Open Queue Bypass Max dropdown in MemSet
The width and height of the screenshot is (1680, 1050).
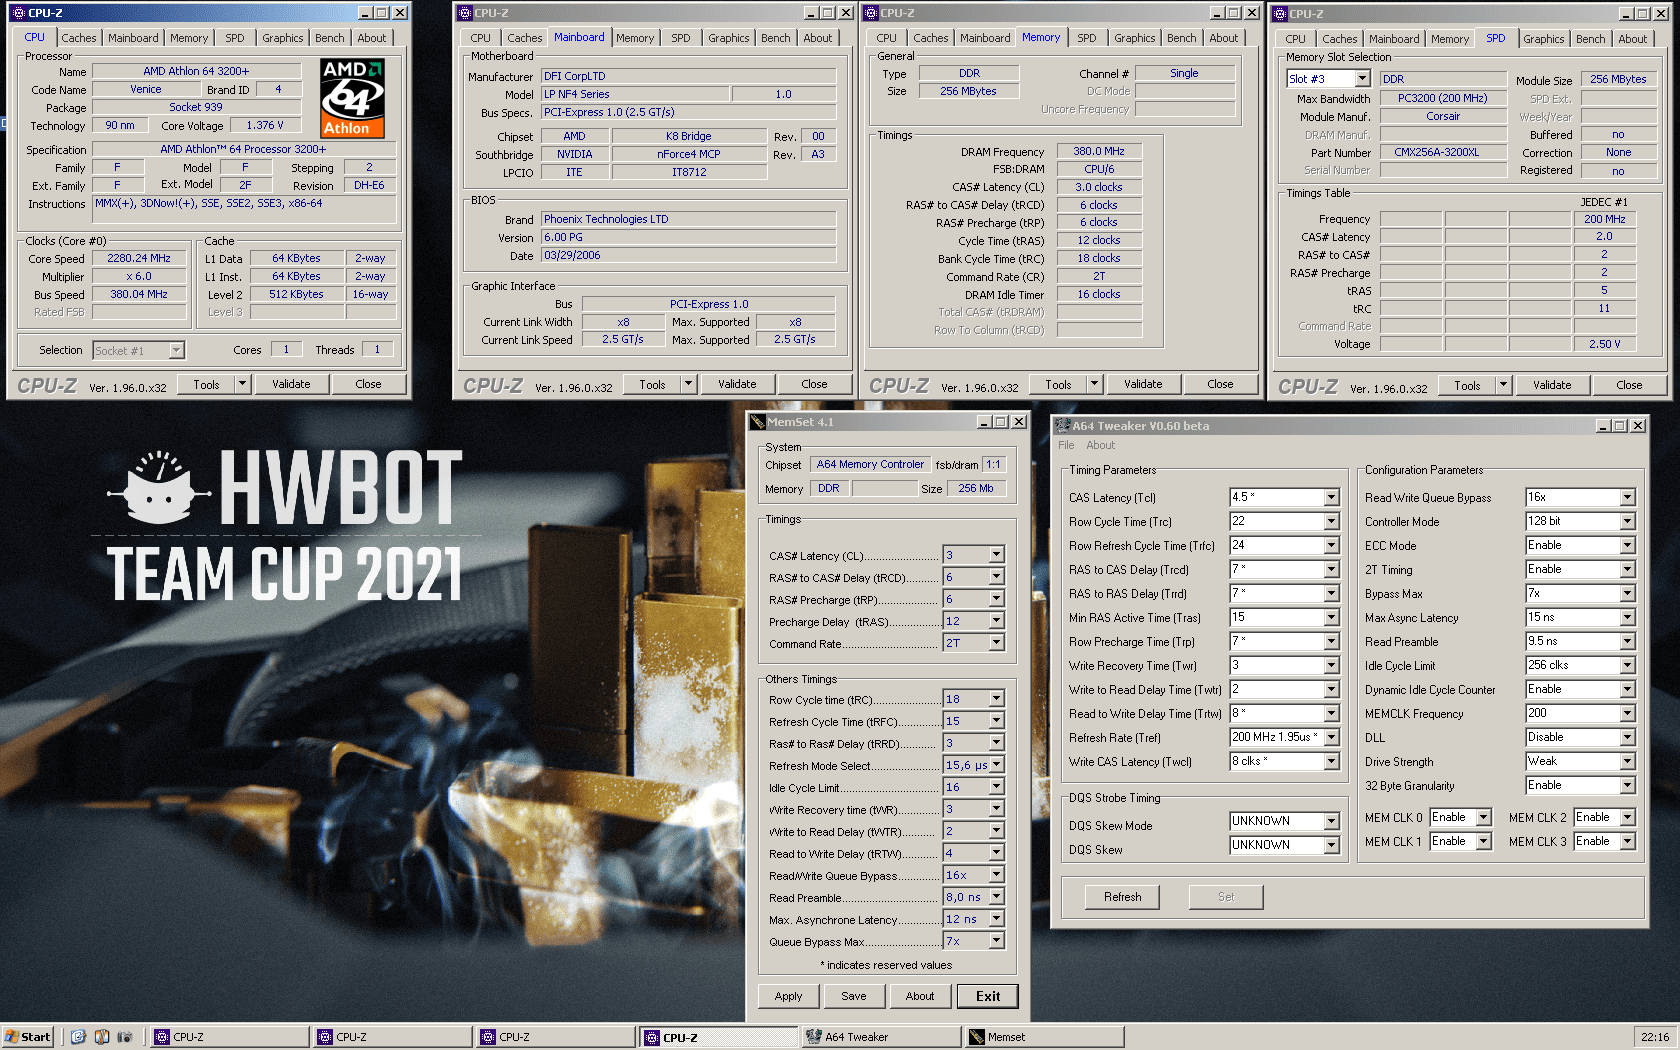[x=996, y=941]
